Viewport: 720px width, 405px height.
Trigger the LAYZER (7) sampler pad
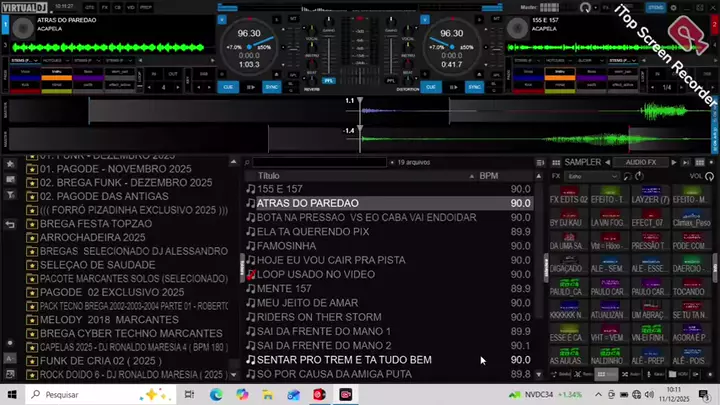coord(651,199)
